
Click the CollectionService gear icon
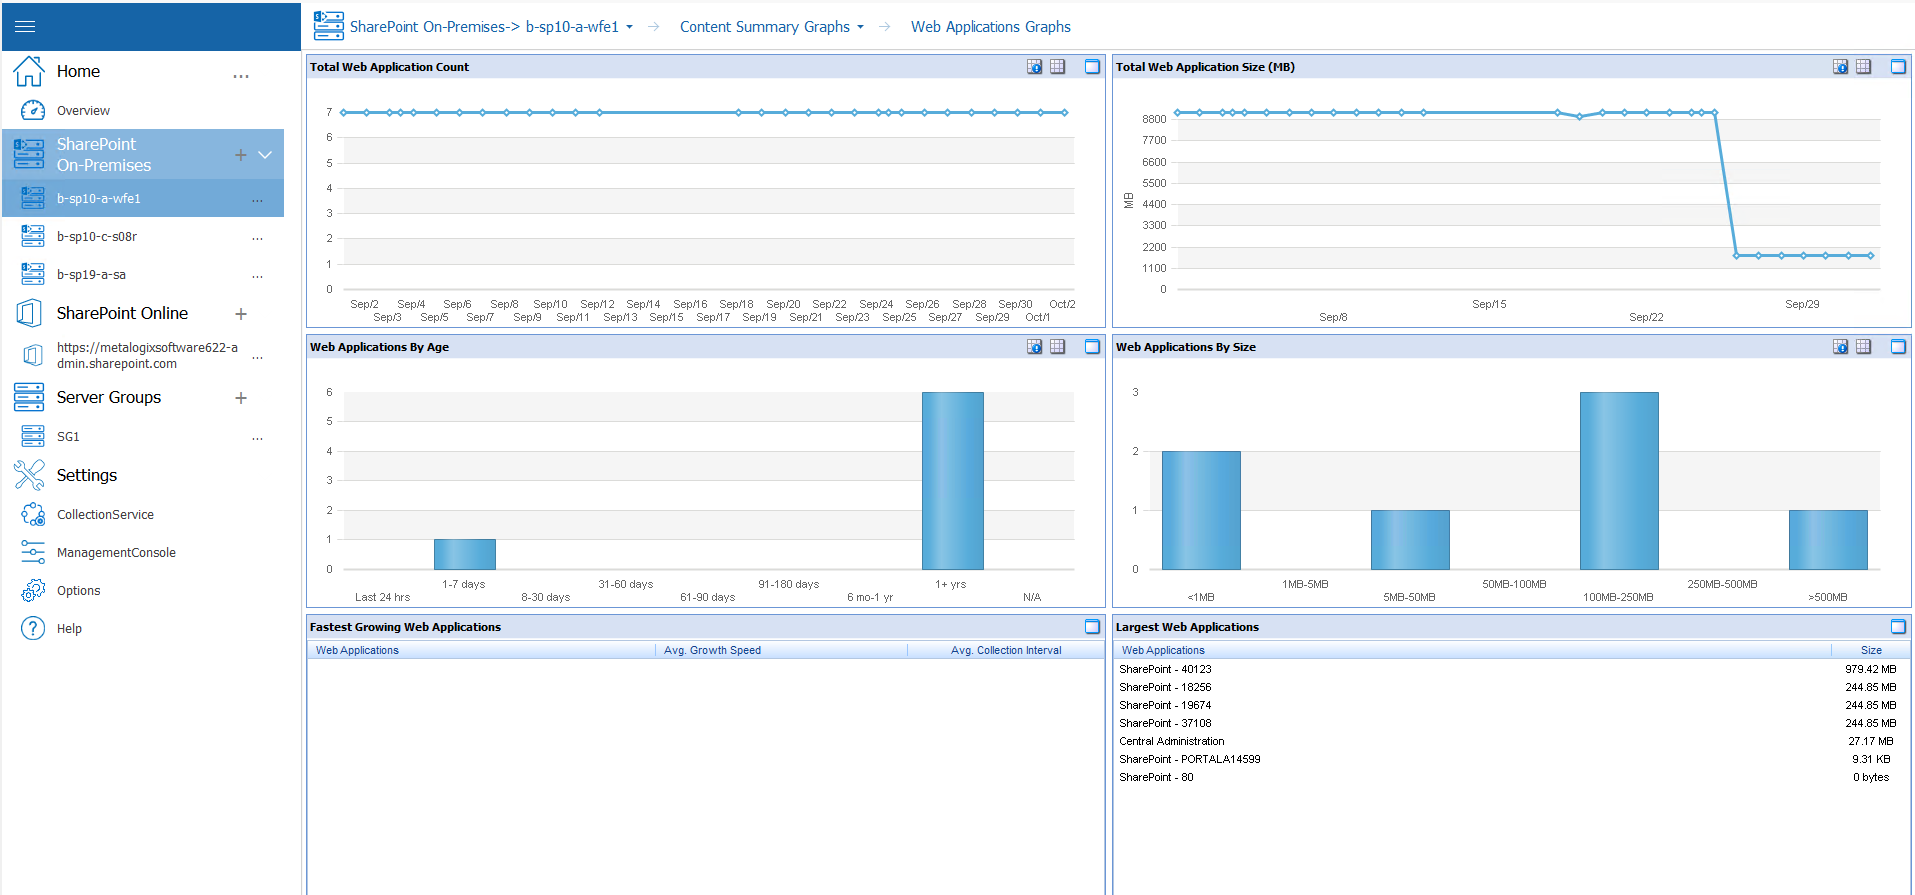(x=33, y=514)
